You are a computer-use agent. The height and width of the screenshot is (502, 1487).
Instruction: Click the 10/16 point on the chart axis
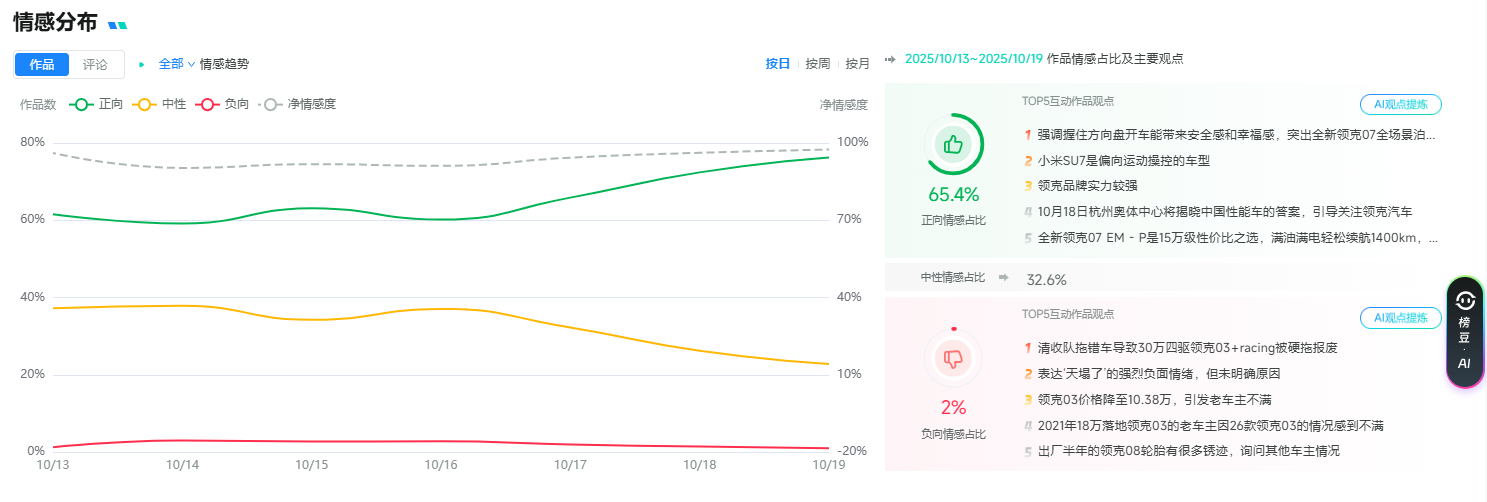click(x=441, y=464)
